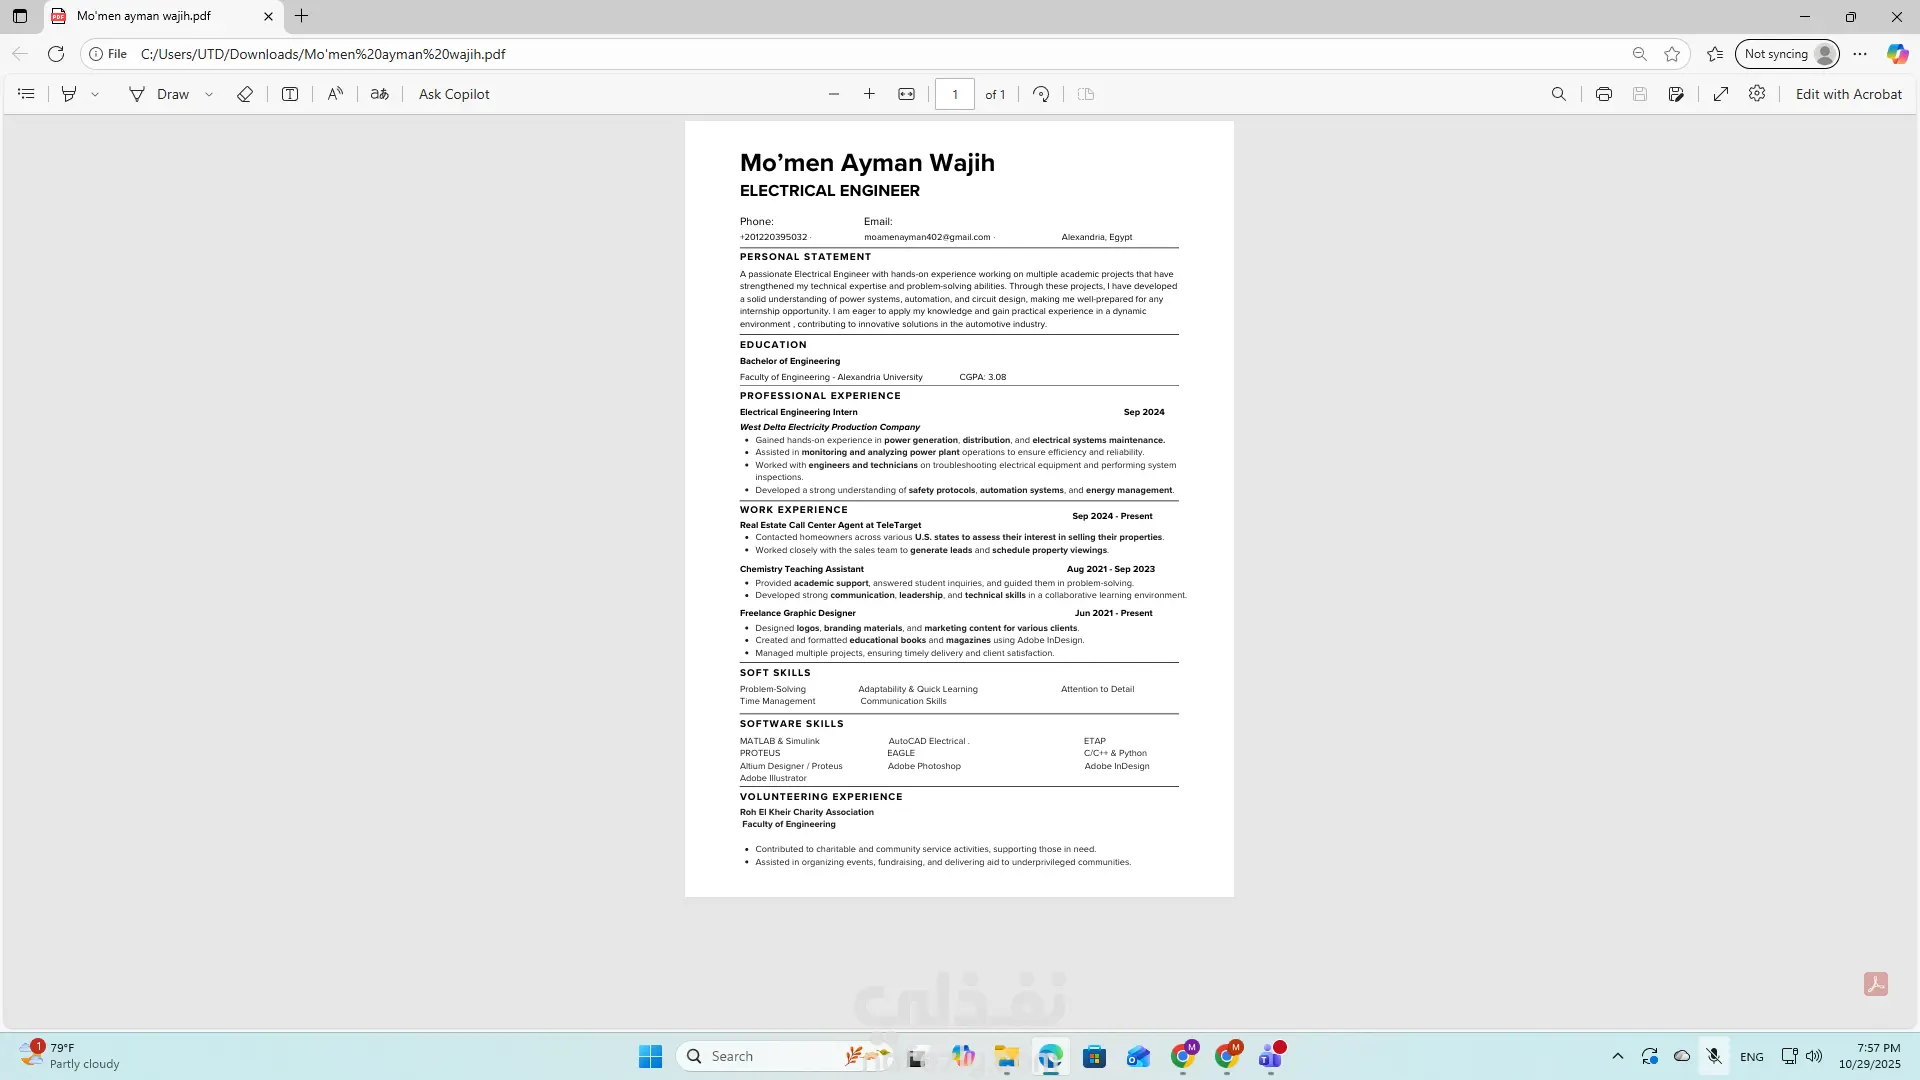Open the browser Settings and more menu
The image size is (1920, 1080).
click(x=1860, y=54)
